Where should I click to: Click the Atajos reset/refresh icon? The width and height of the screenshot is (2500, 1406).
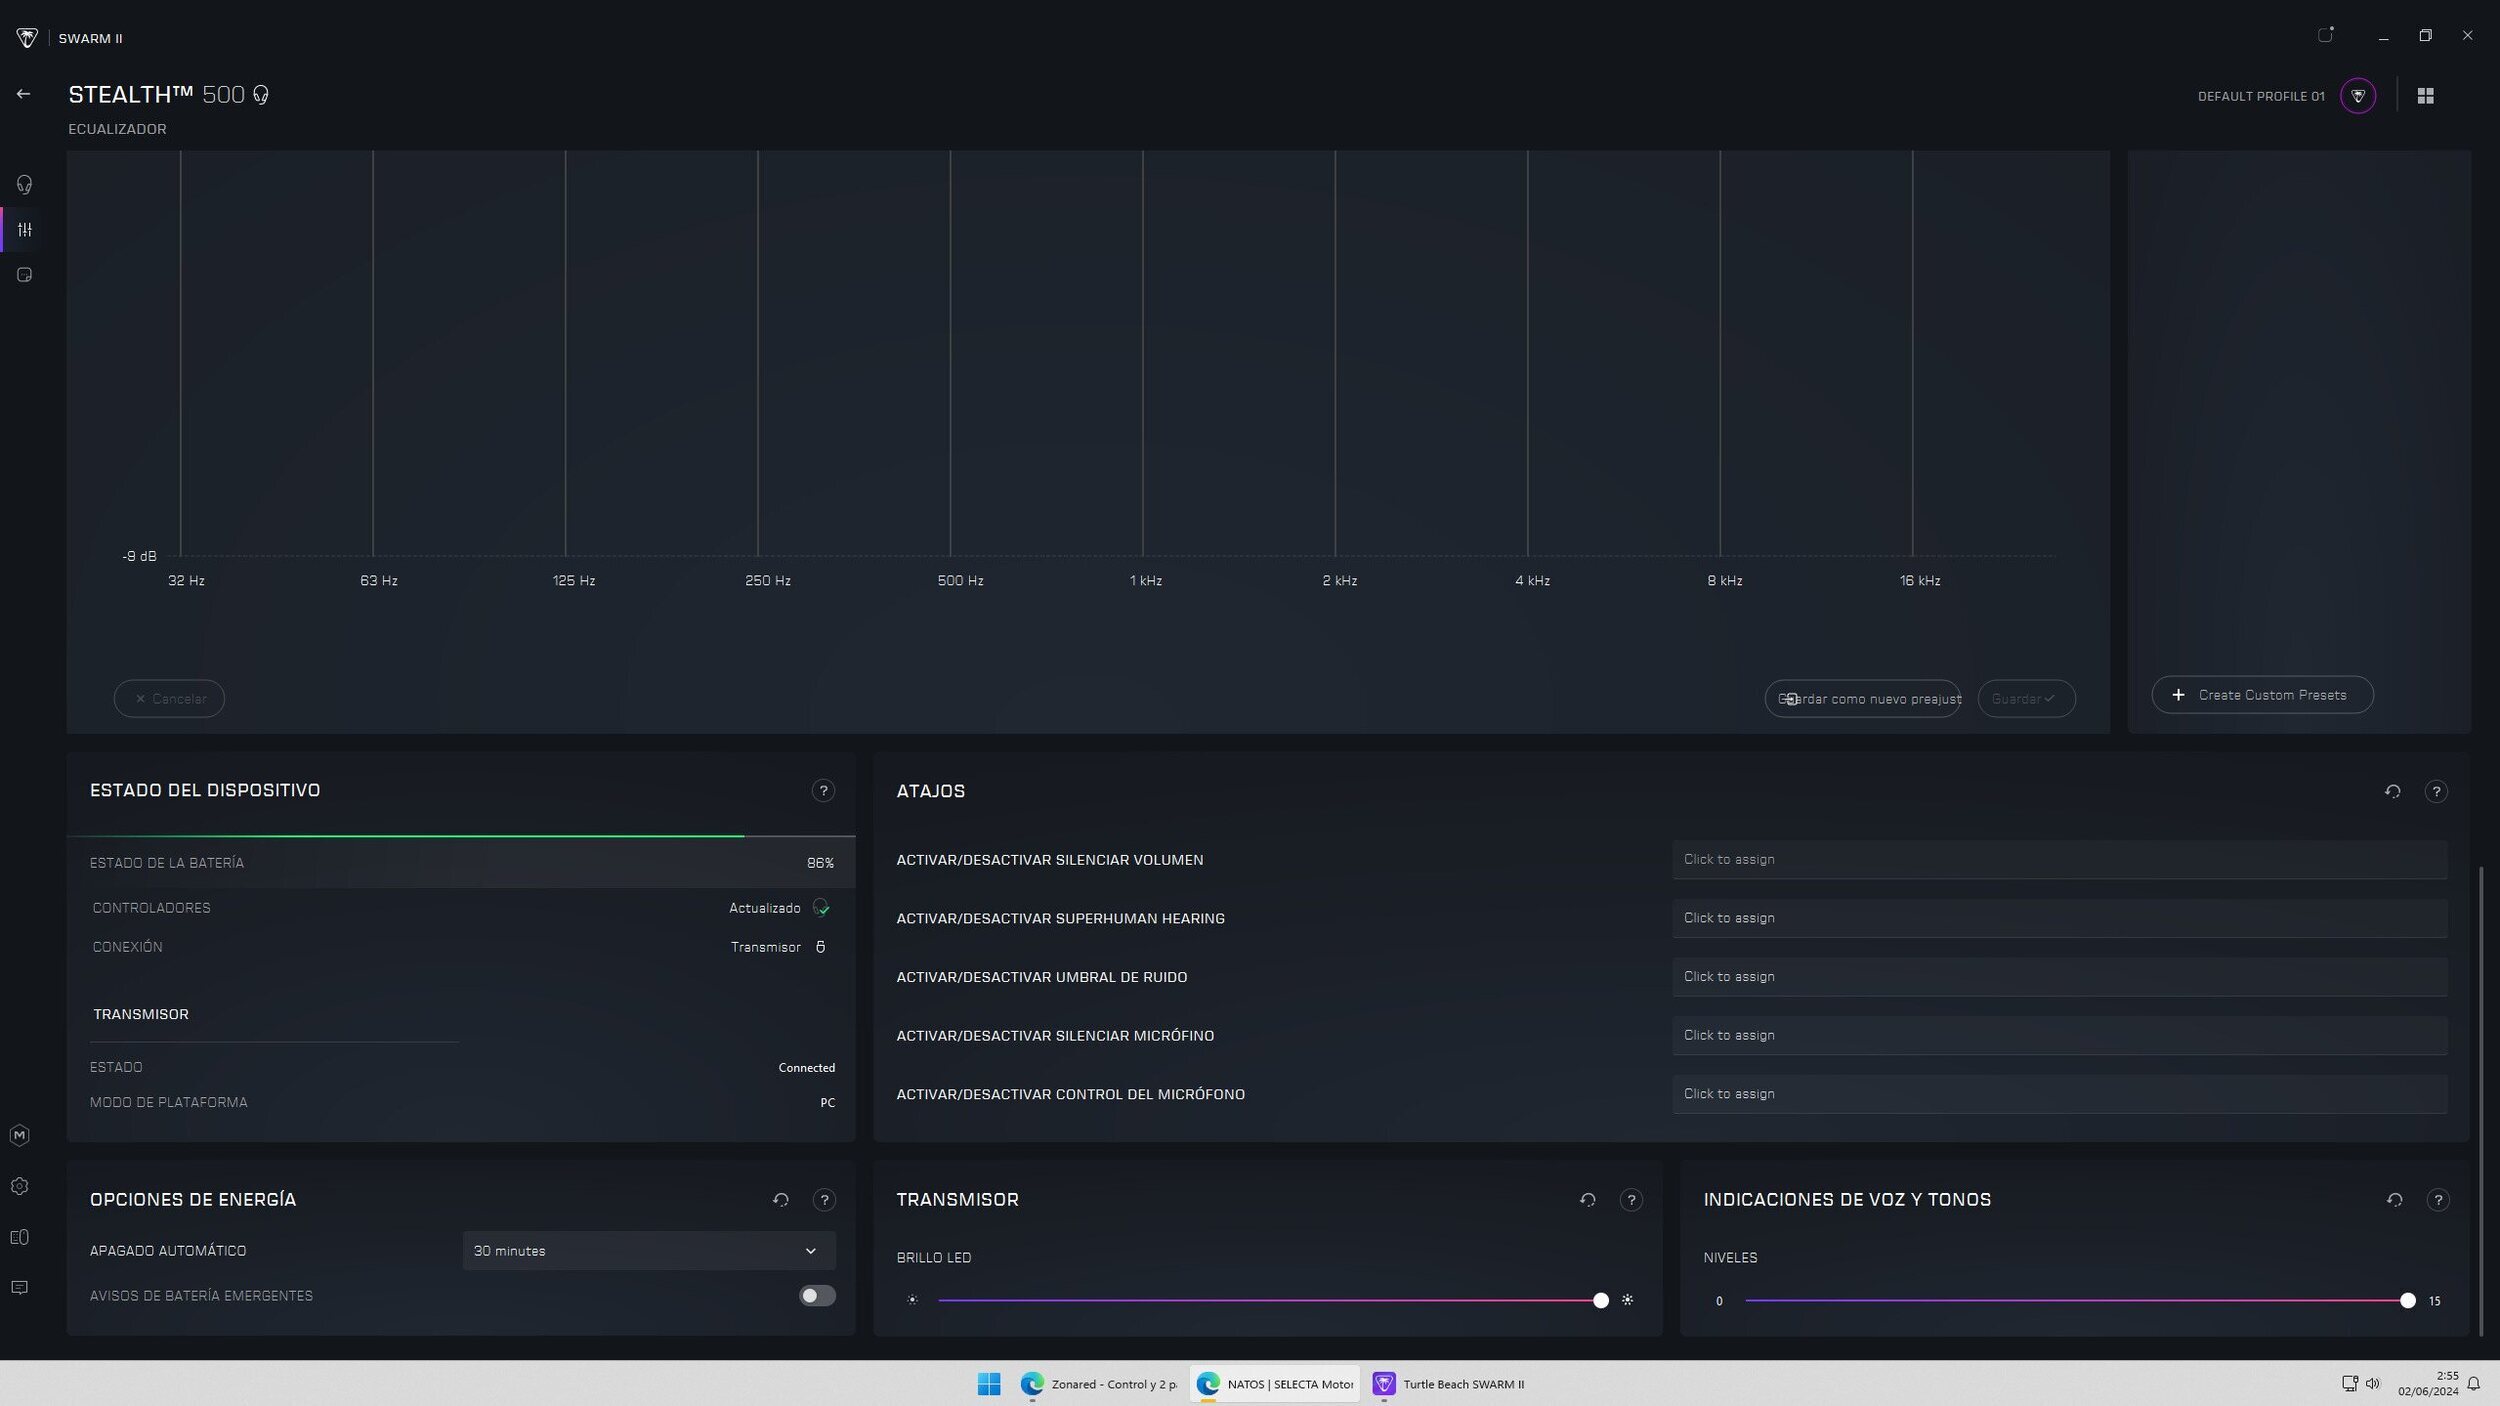tap(2392, 791)
